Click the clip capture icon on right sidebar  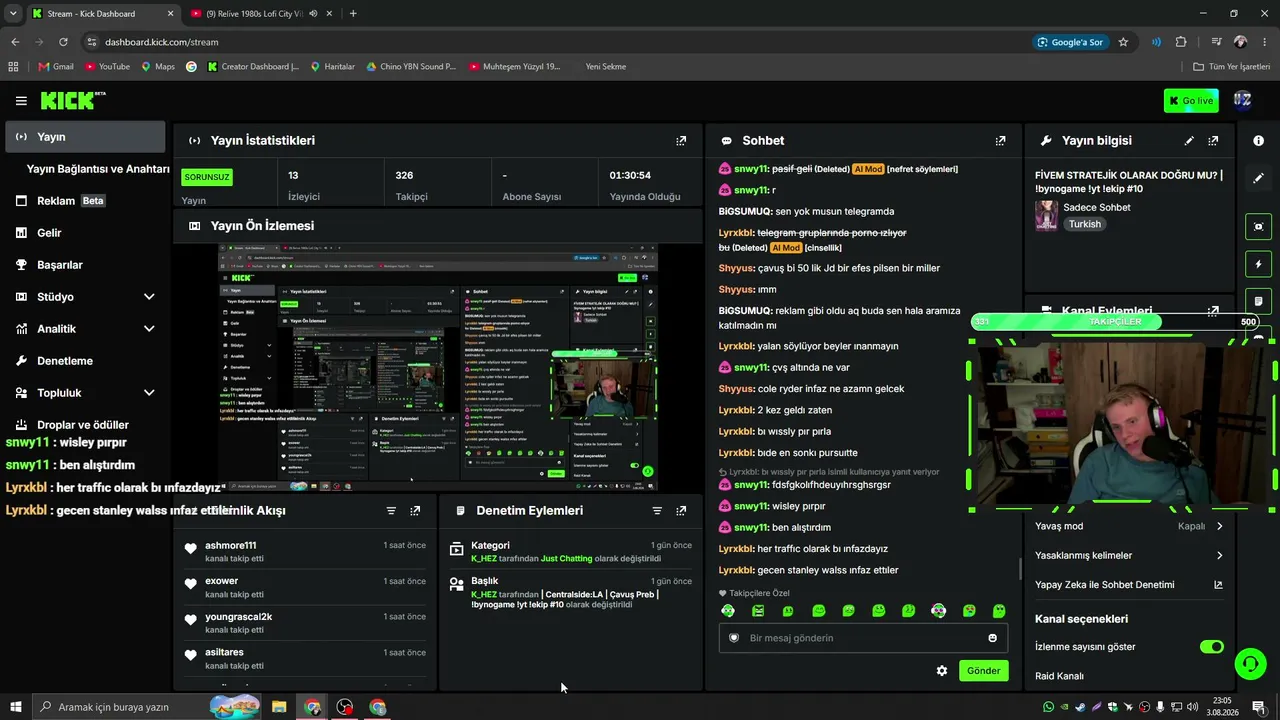tap(1258, 227)
